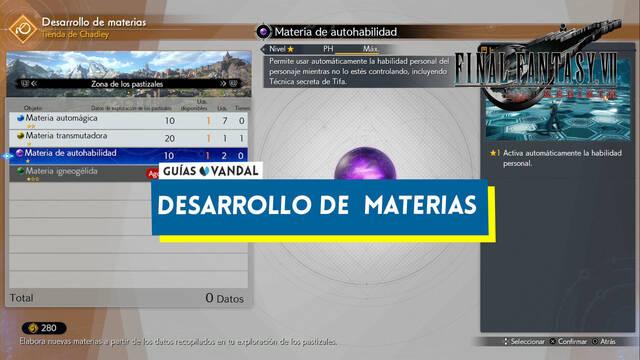Select the Materia automágica row

(128, 120)
